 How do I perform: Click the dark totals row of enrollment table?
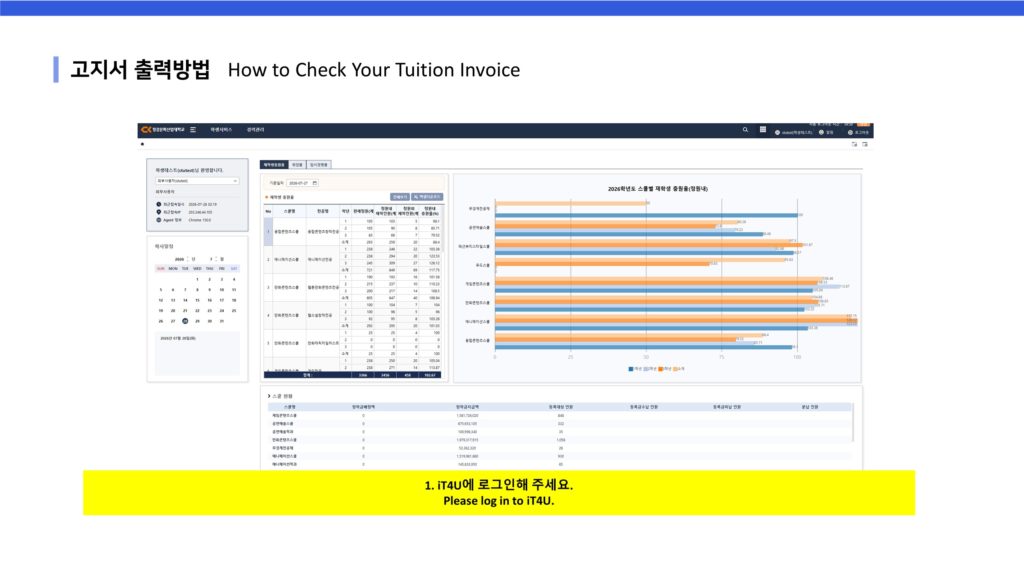tap(353, 376)
